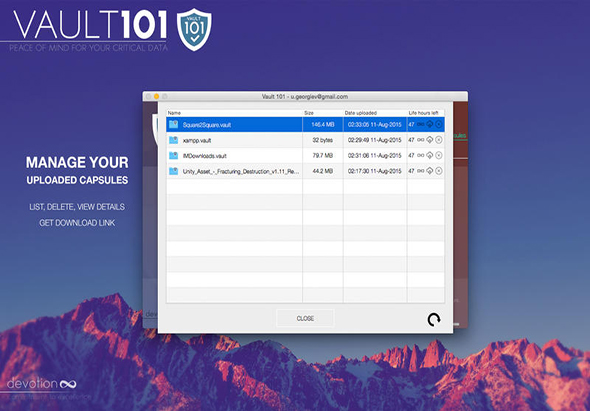Minimize the Vault 101 window with yellow button
590x411 pixels.
point(157,97)
